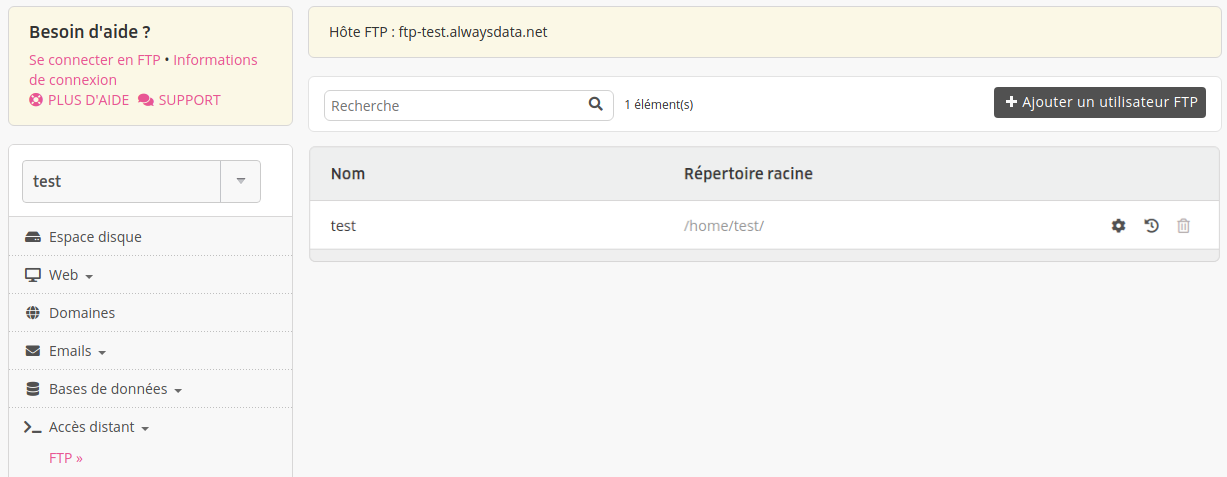Click the hard drive icon beside Espace disque
This screenshot has height=477, width=1227.
33,237
